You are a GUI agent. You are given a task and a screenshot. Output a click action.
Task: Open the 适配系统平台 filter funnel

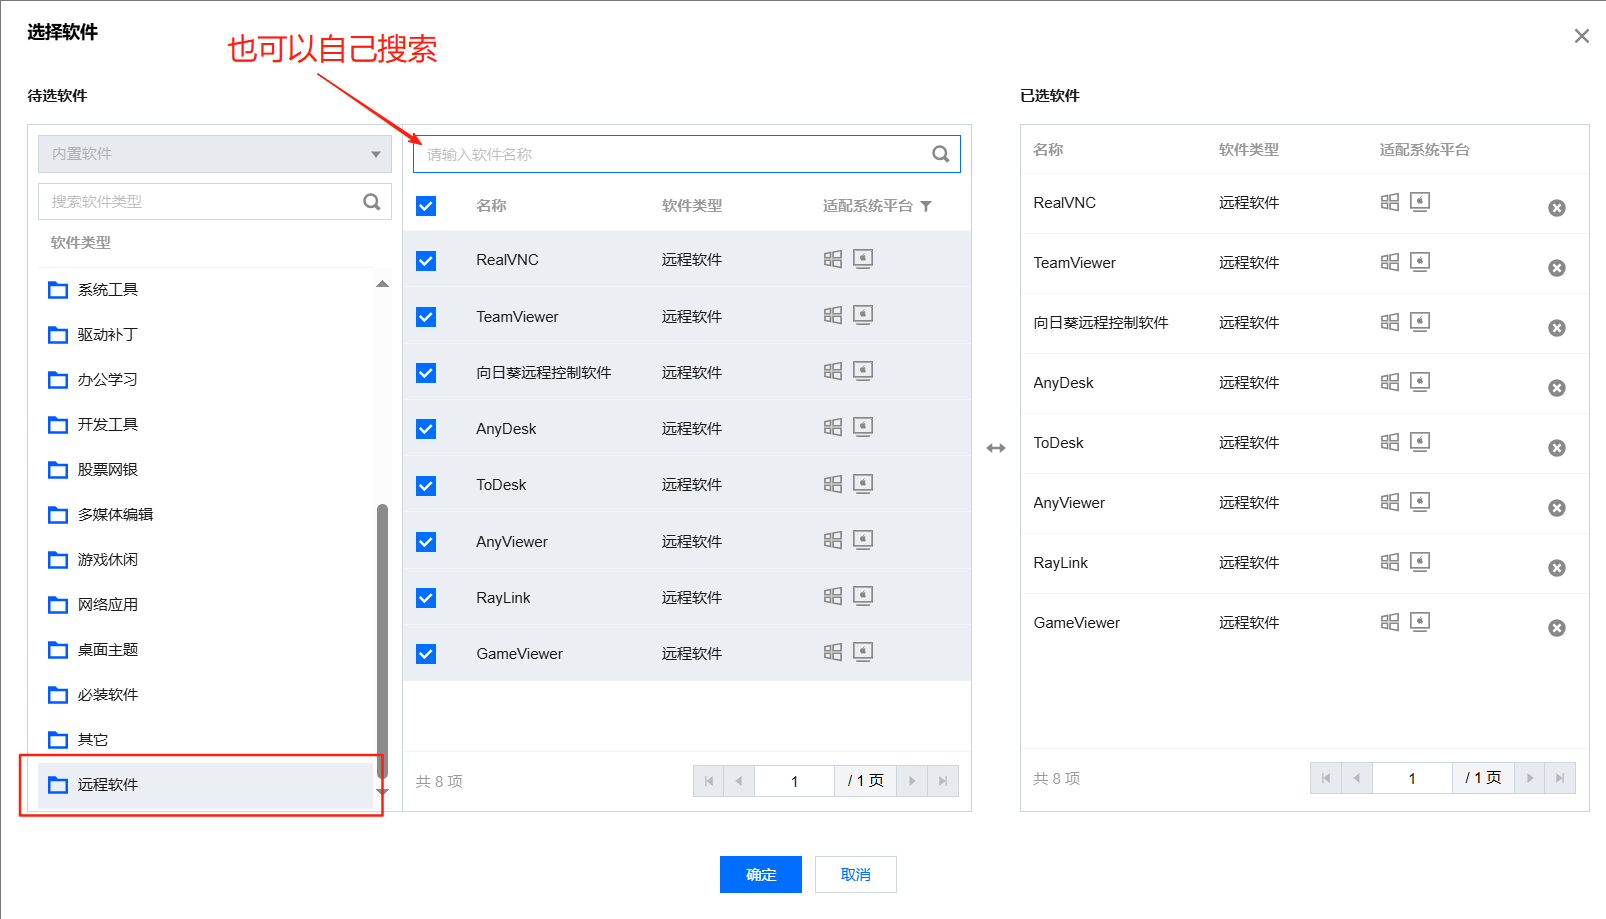click(x=926, y=206)
